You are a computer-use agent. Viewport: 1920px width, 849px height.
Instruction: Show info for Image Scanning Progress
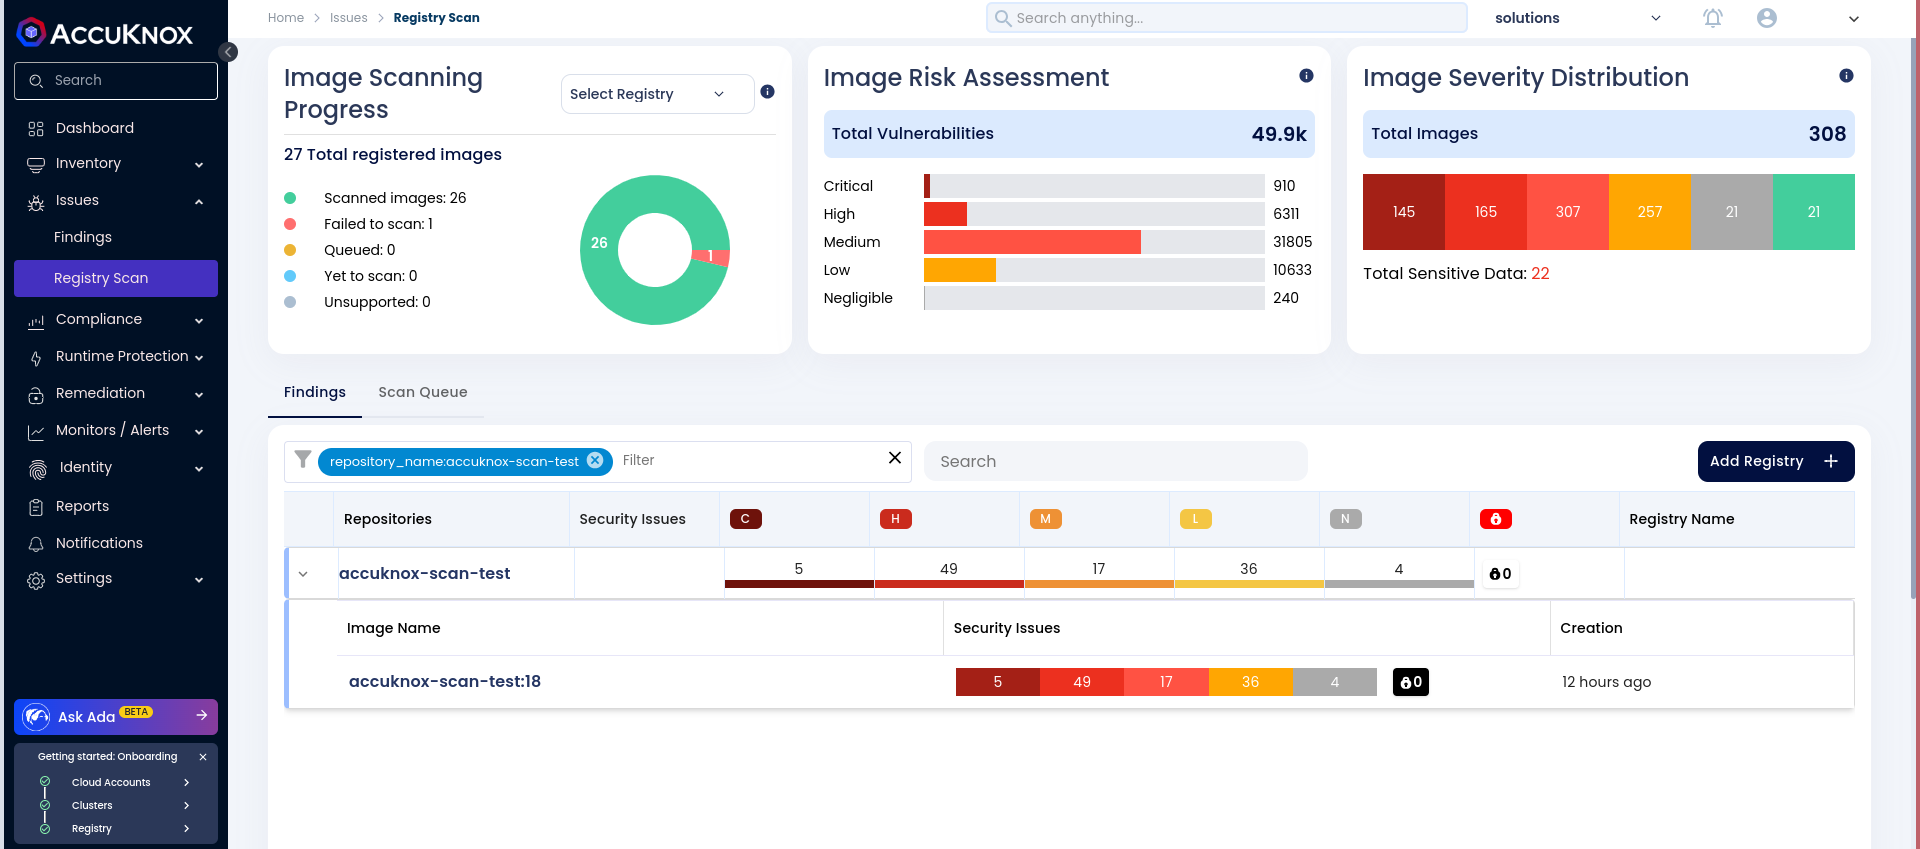point(768,91)
